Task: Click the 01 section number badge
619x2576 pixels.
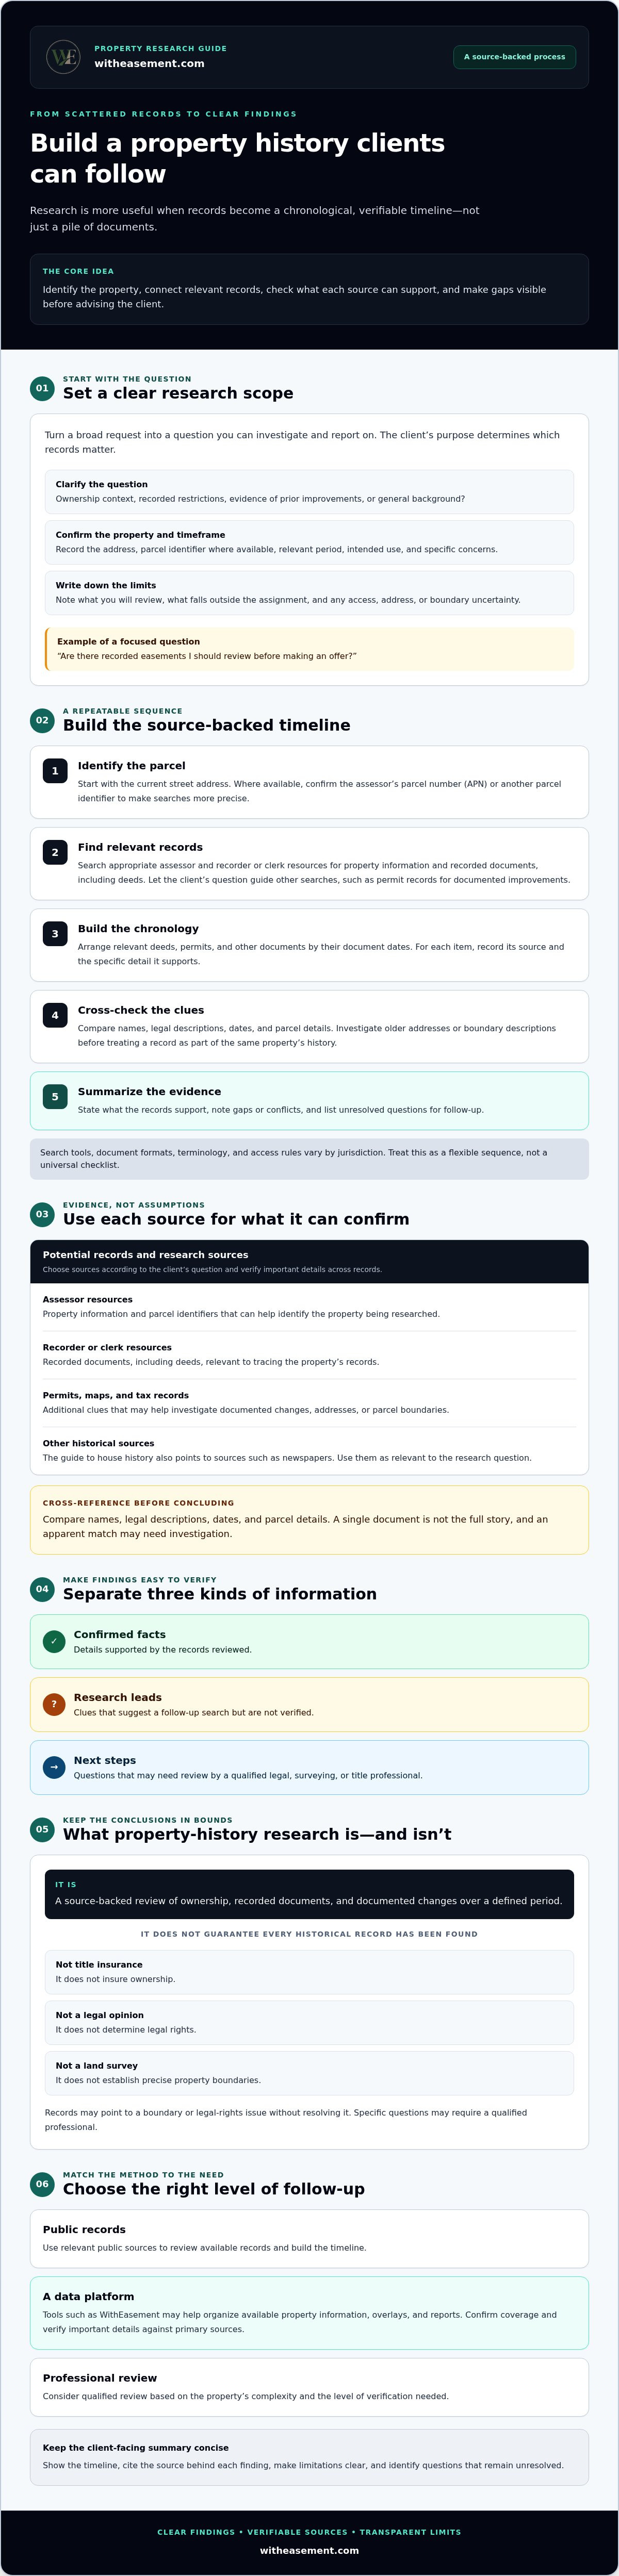Action: 42,388
